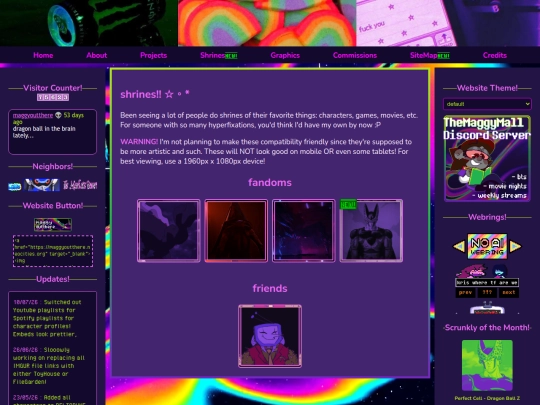540x405 pixels.
Task: Open the Commissions page
Action: (355, 55)
